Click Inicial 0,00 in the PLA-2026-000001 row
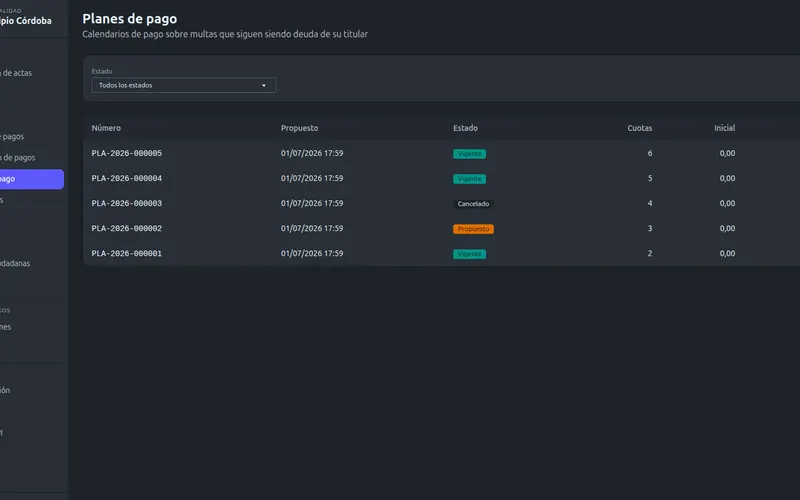Viewport: 800px width, 500px height. click(727, 253)
